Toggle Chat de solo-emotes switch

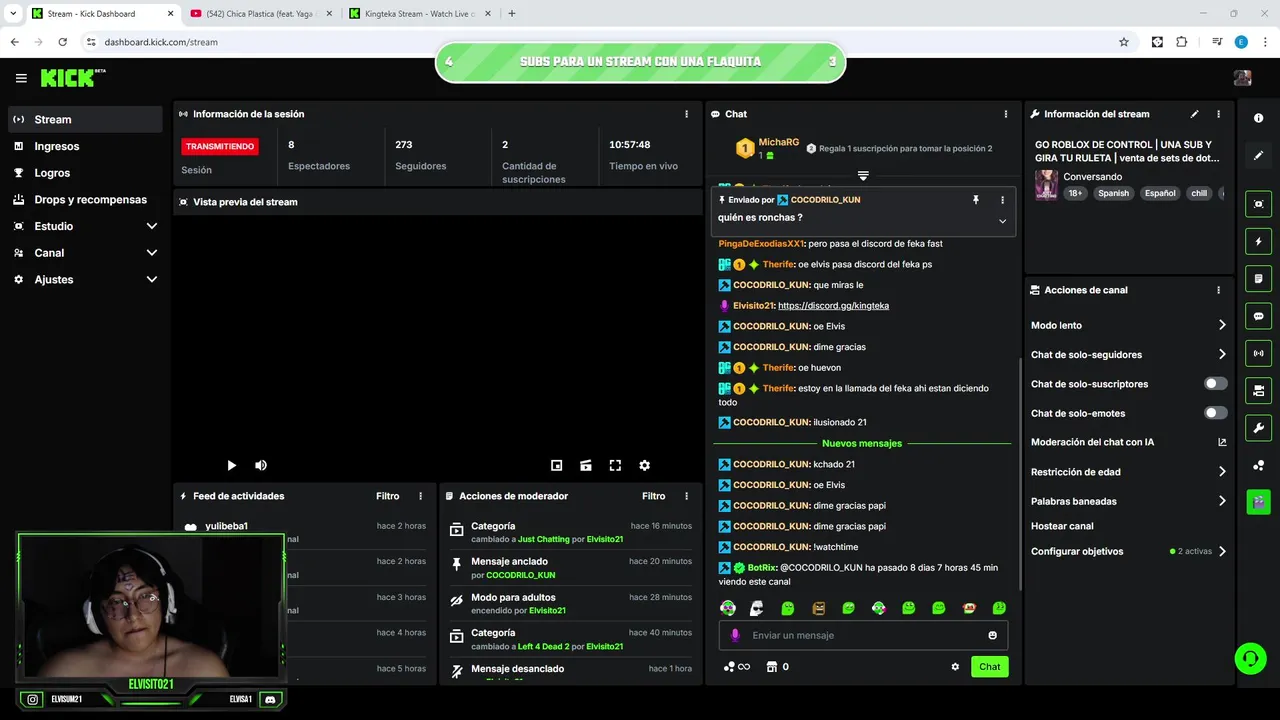tap(1215, 413)
